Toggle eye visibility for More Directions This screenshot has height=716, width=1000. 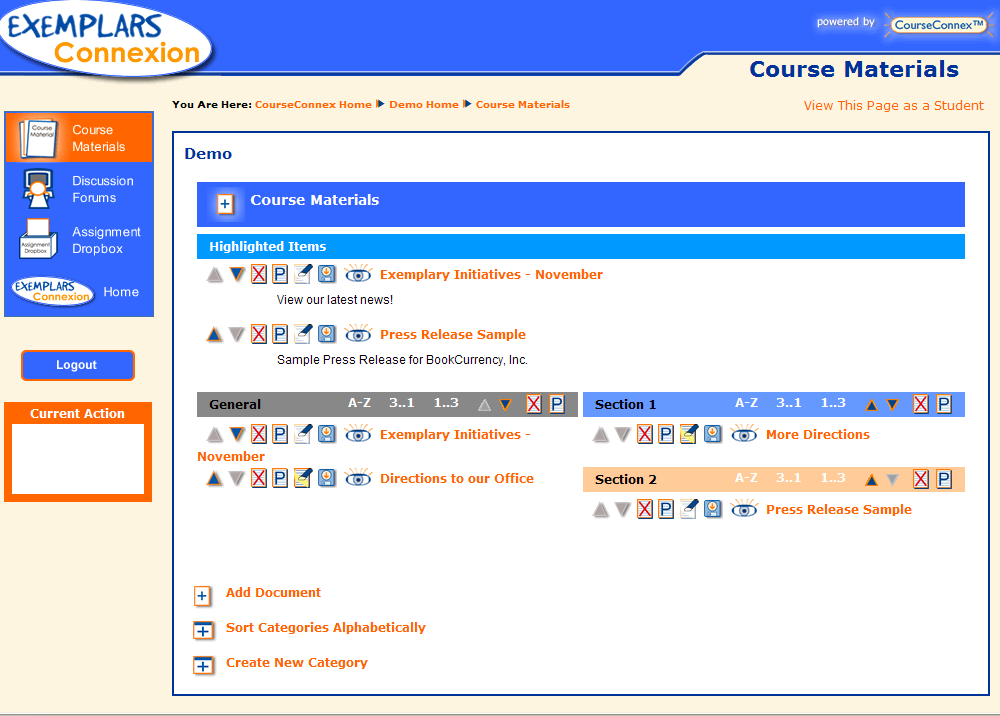[743, 435]
